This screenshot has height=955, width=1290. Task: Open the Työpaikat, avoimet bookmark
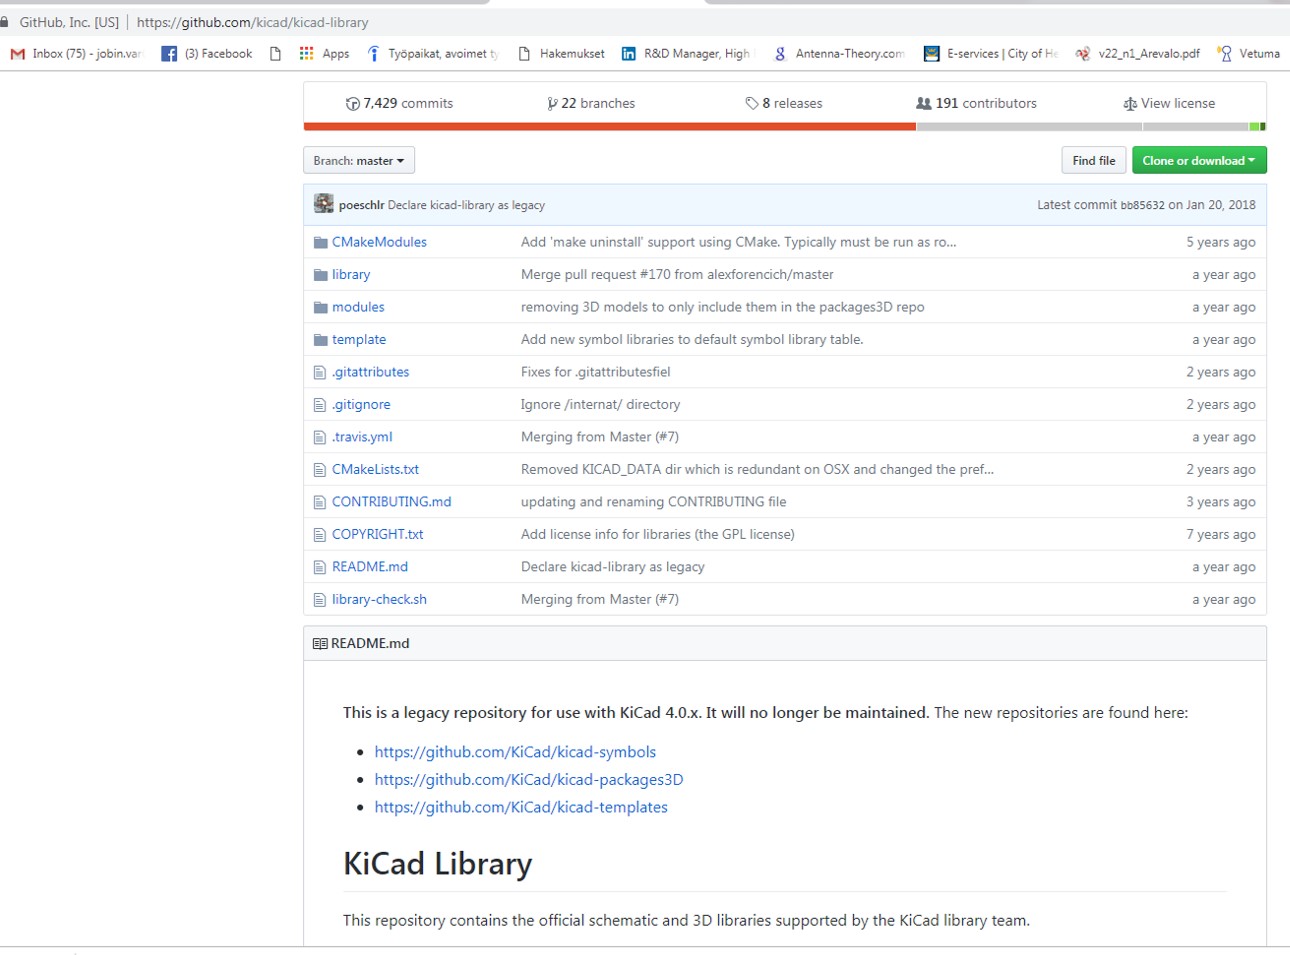click(x=432, y=54)
